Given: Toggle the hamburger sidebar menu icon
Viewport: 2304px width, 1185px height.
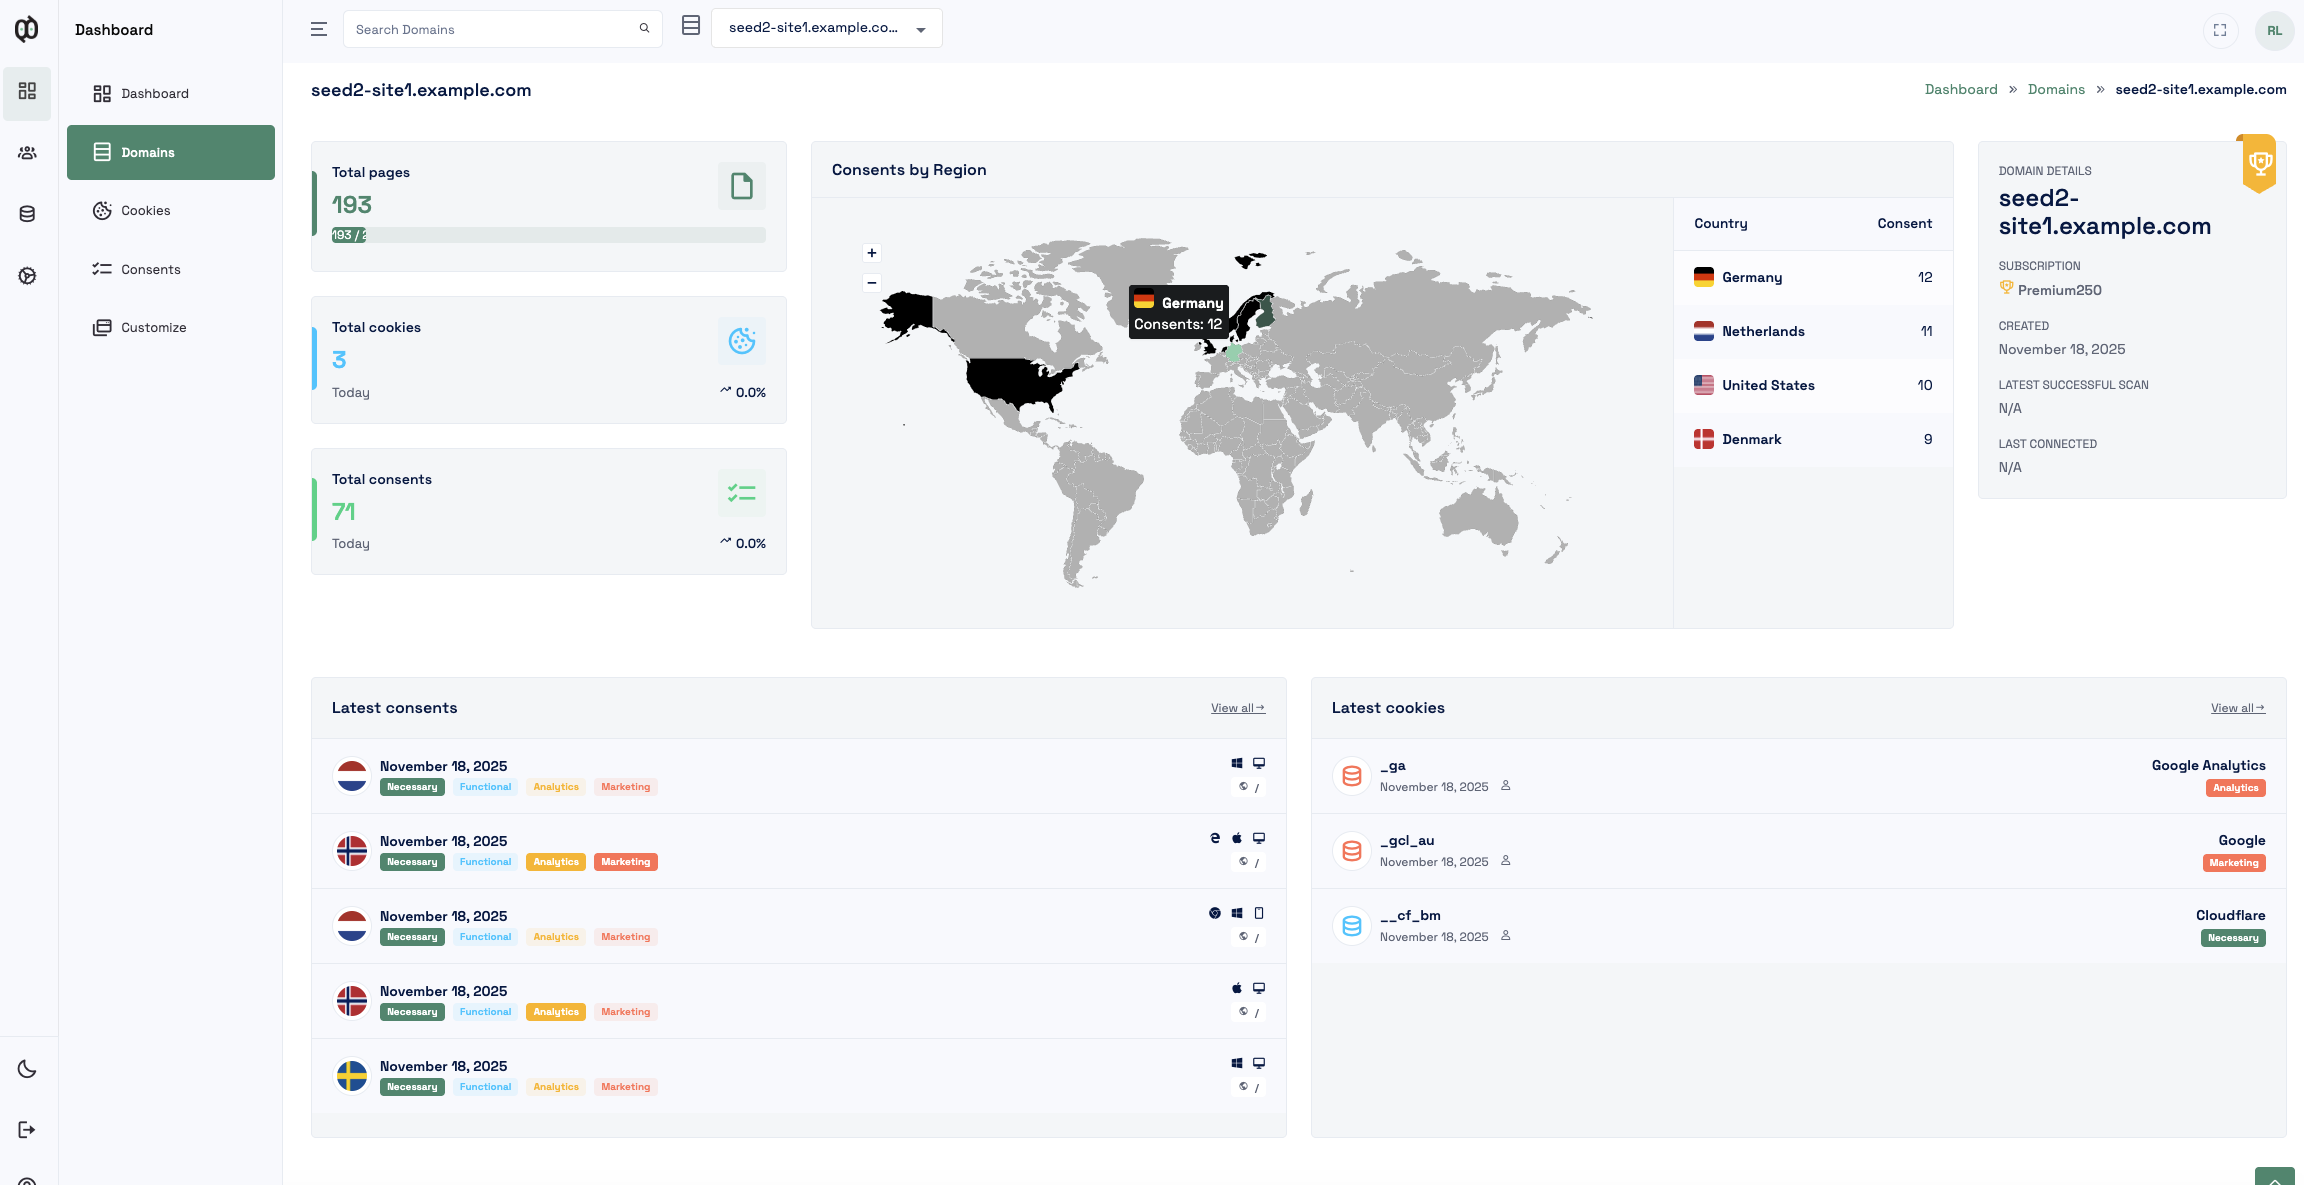Looking at the screenshot, I should [x=319, y=29].
